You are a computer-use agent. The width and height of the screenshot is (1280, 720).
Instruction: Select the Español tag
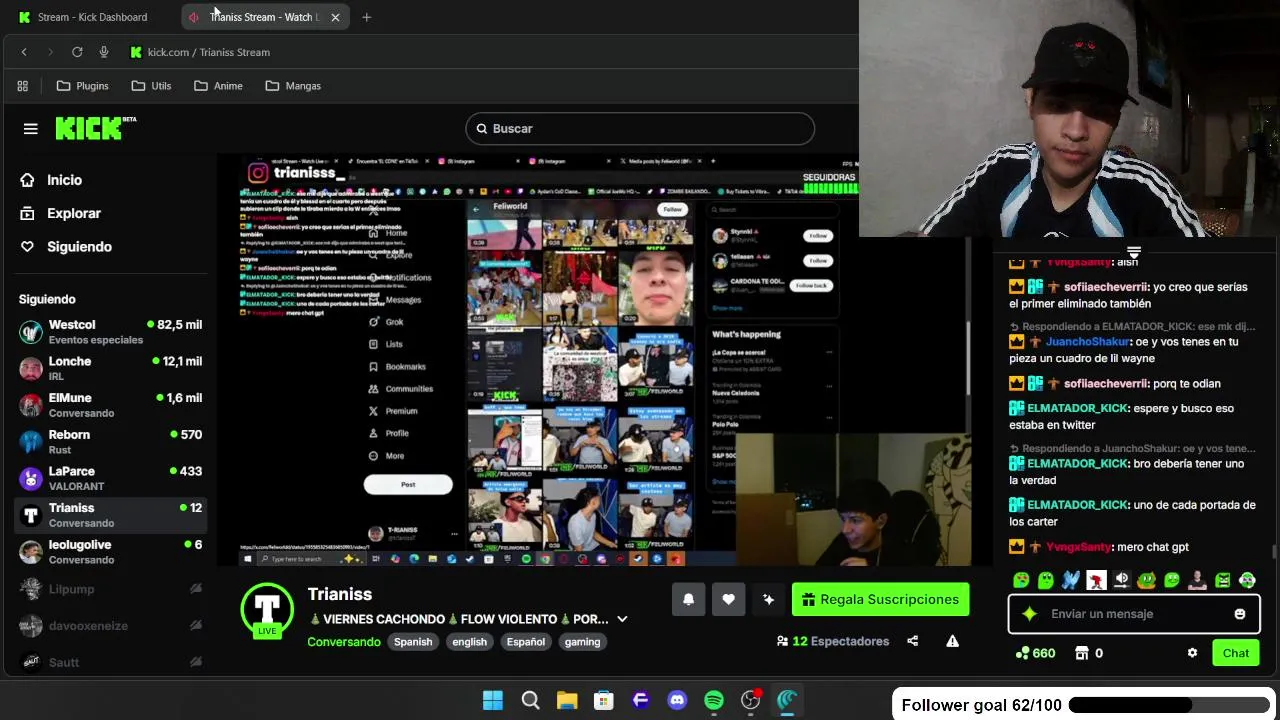(526, 642)
